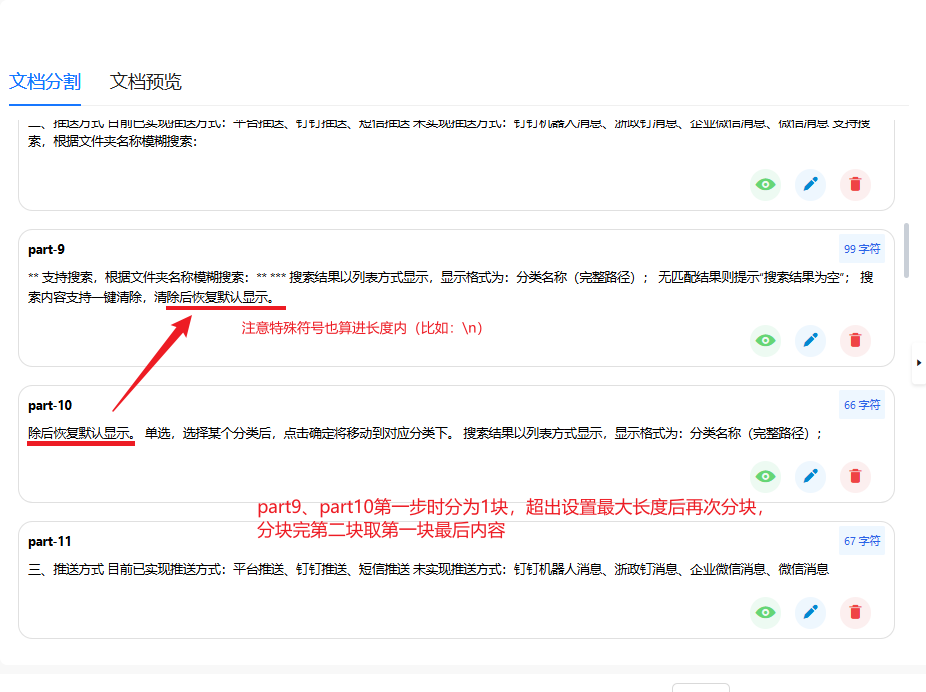Click the pencil edit icon for part-10
Screen dimensions: 926x692
(810, 477)
